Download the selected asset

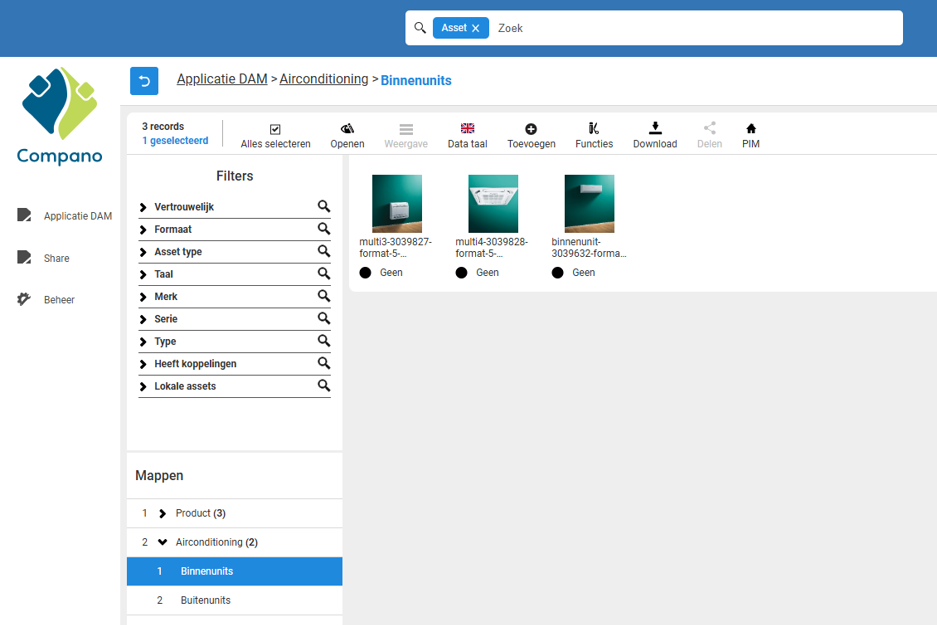coord(655,128)
